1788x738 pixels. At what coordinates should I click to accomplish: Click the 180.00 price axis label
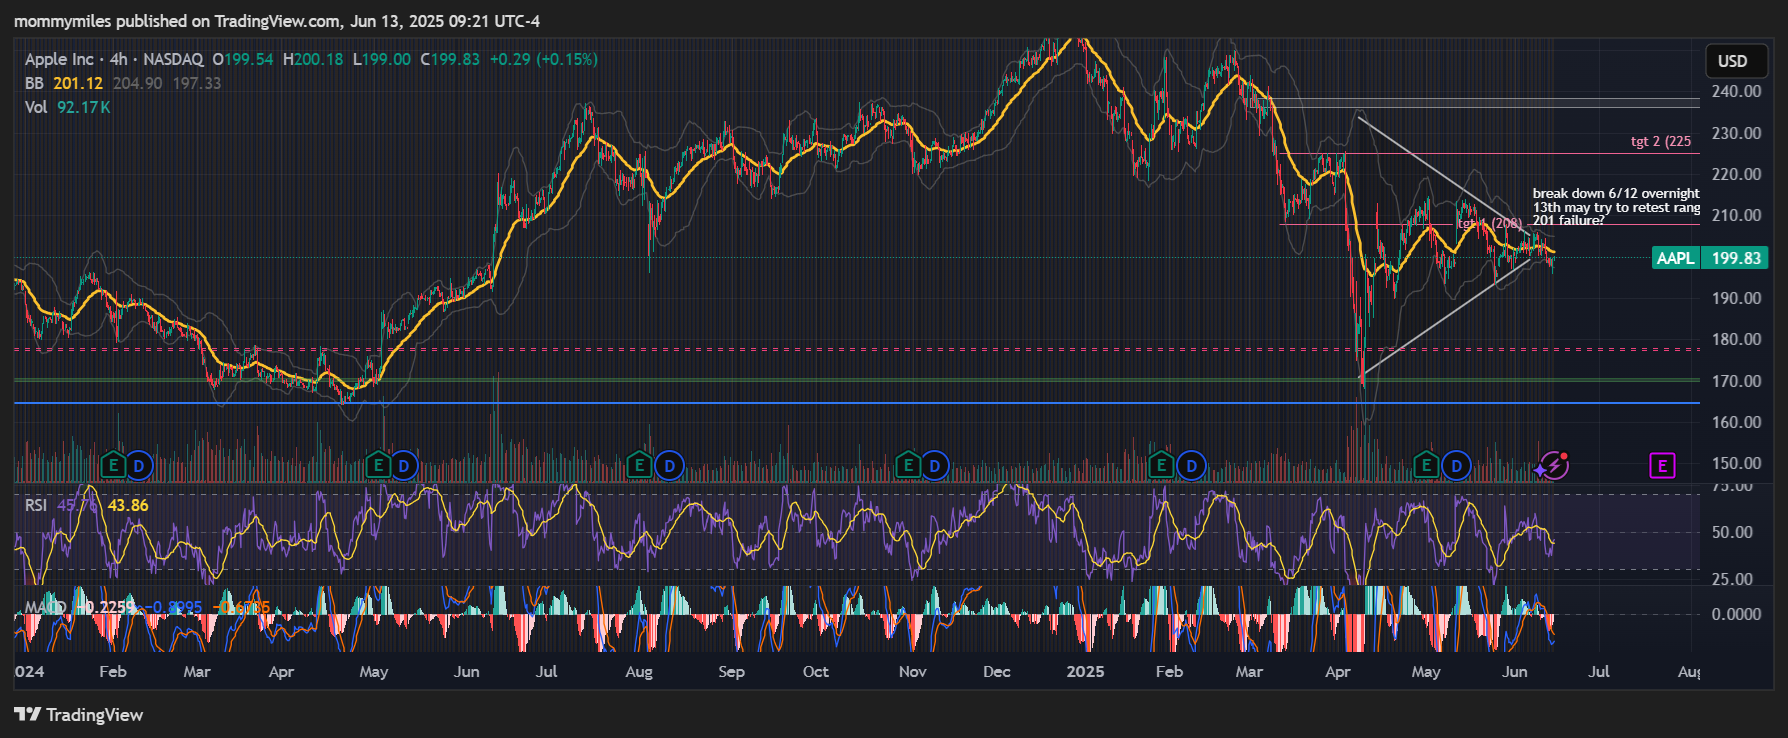coord(1737,339)
